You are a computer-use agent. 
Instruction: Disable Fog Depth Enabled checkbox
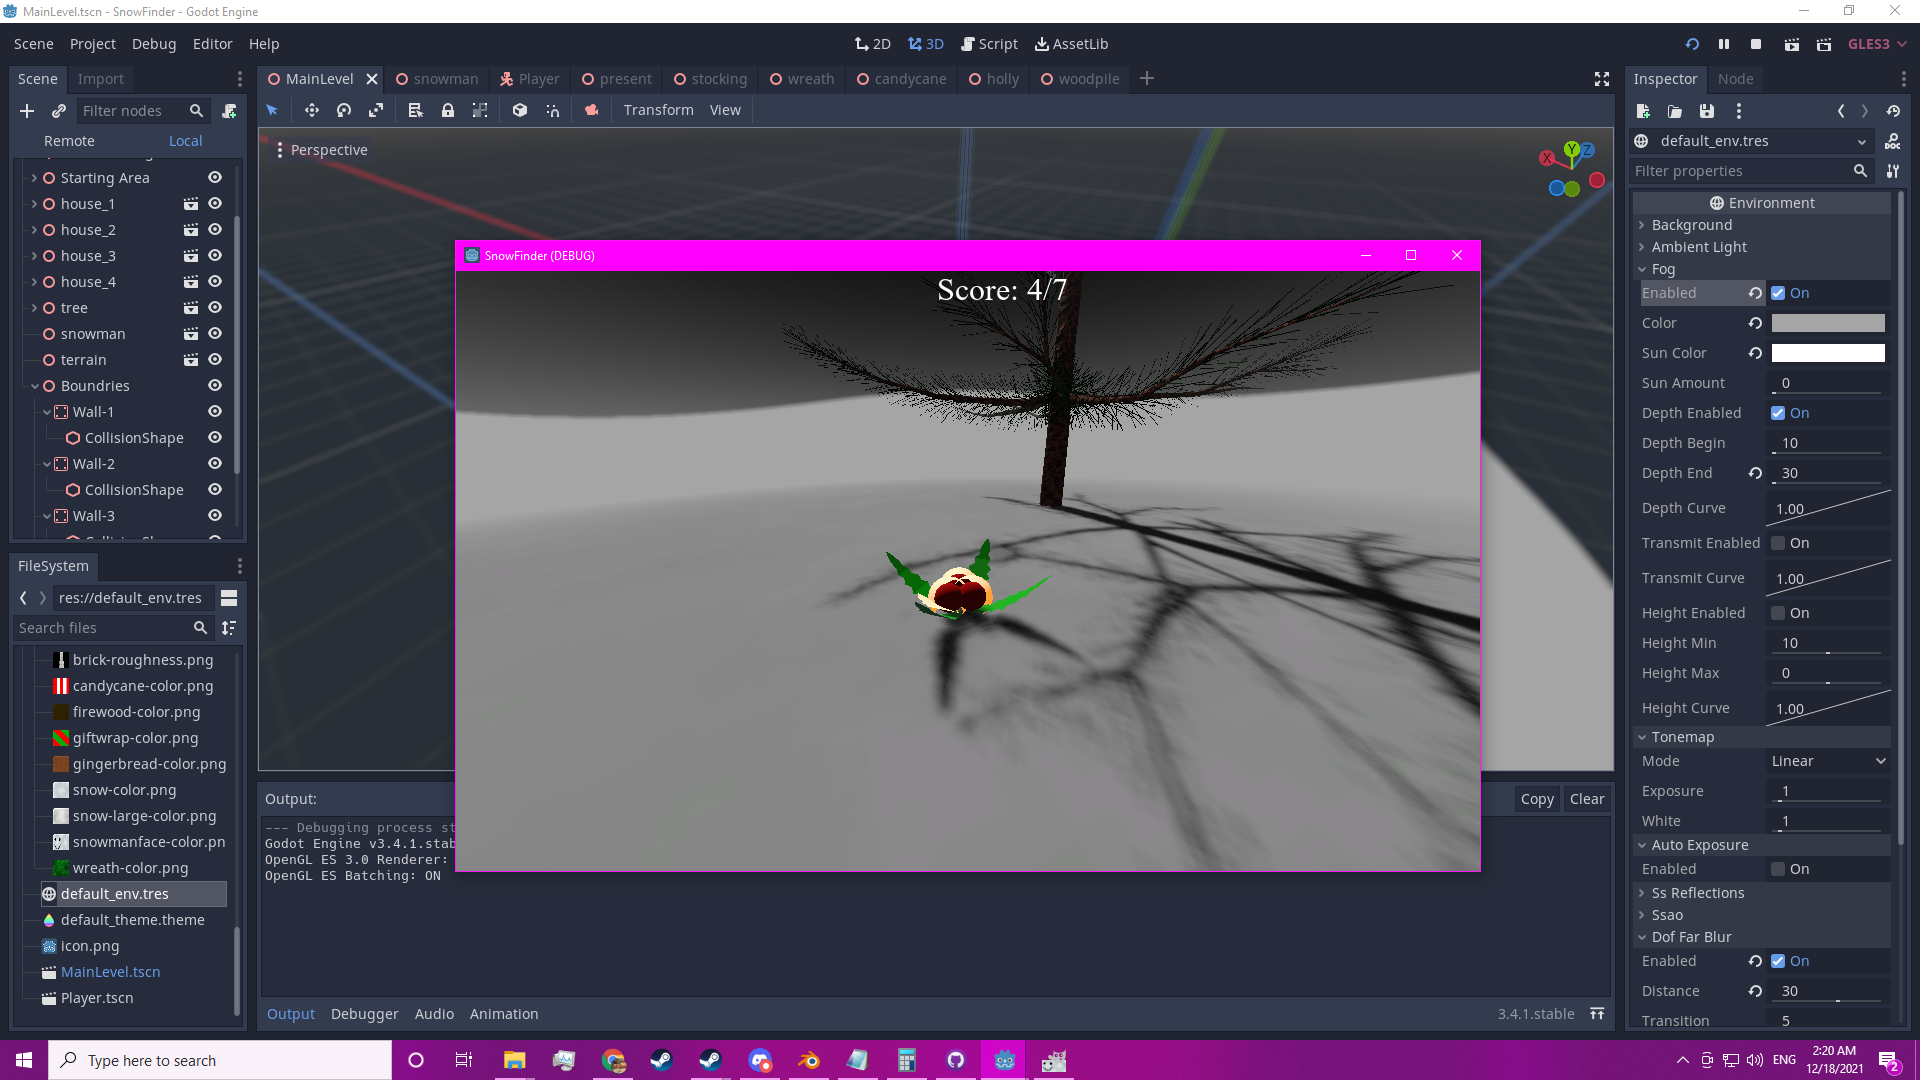point(1778,413)
